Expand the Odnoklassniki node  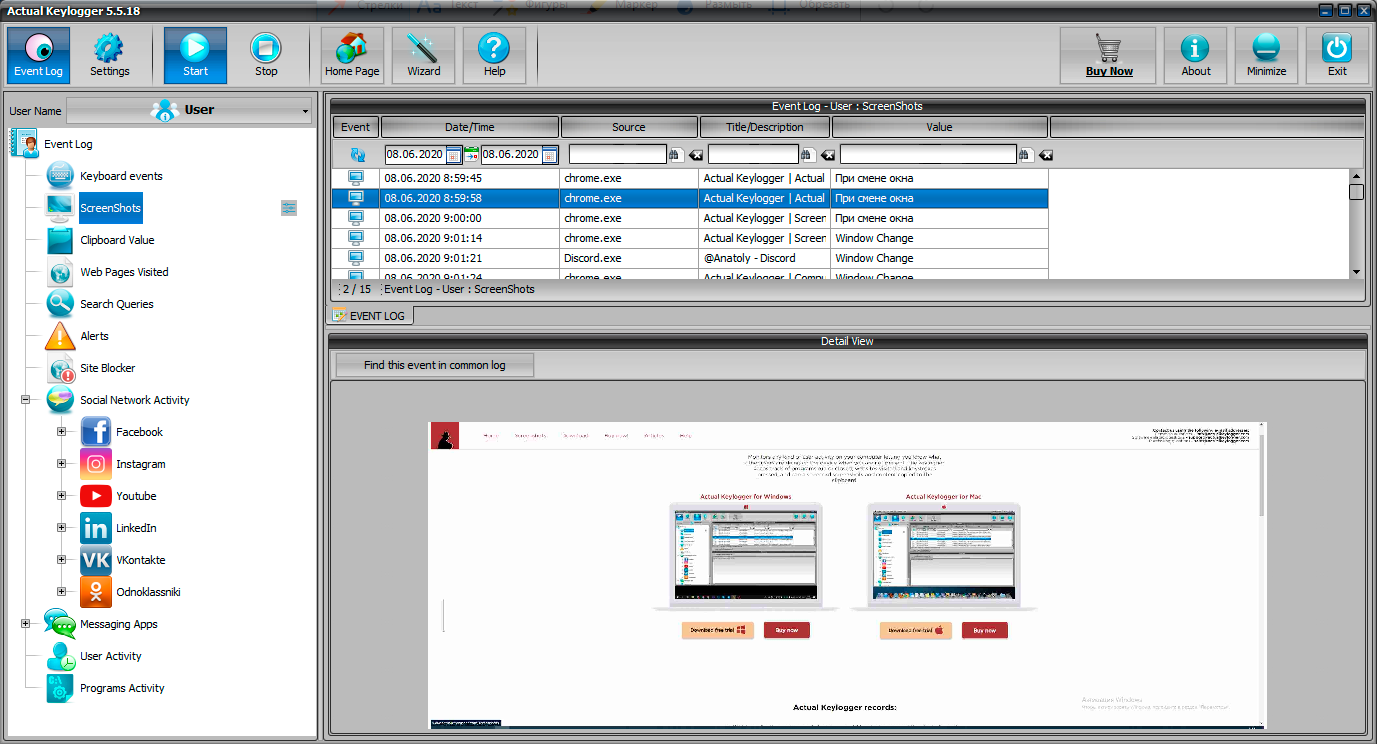click(61, 592)
